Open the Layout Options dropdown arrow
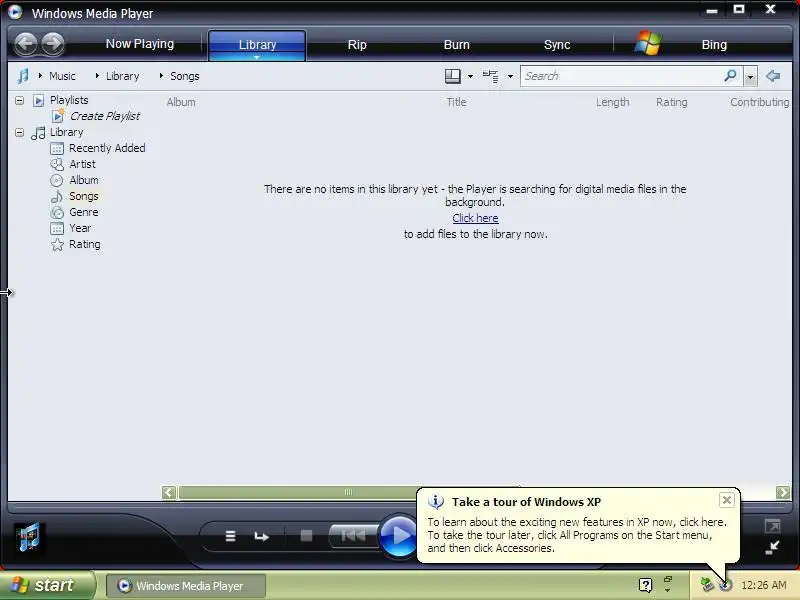Viewport: 800px width, 600px height. [x=470, y=77]
